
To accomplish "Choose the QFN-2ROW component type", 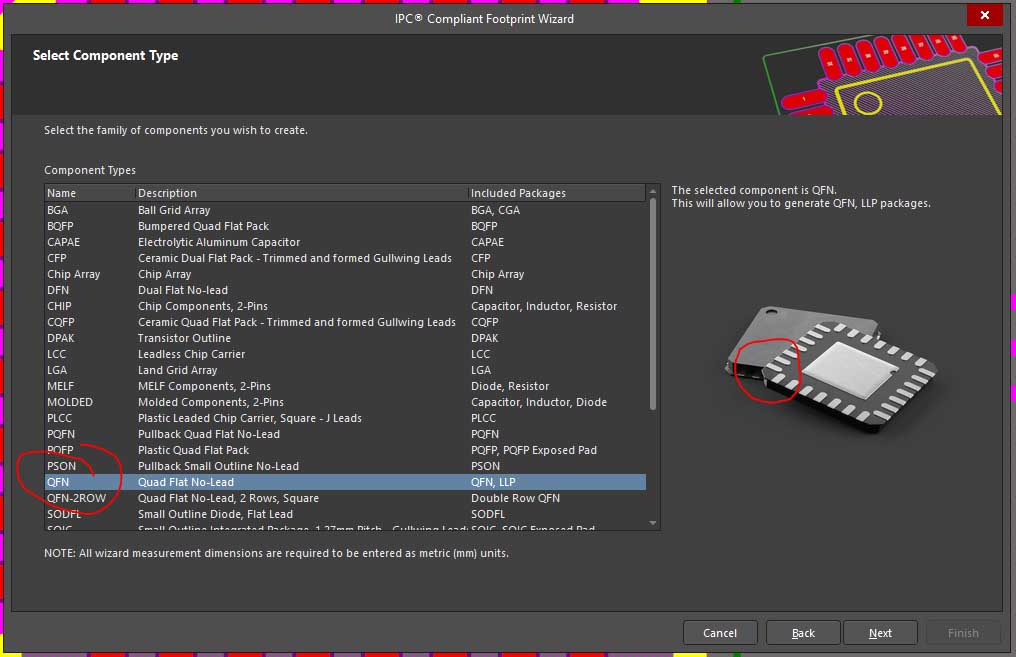I will [x=76, y=498].
